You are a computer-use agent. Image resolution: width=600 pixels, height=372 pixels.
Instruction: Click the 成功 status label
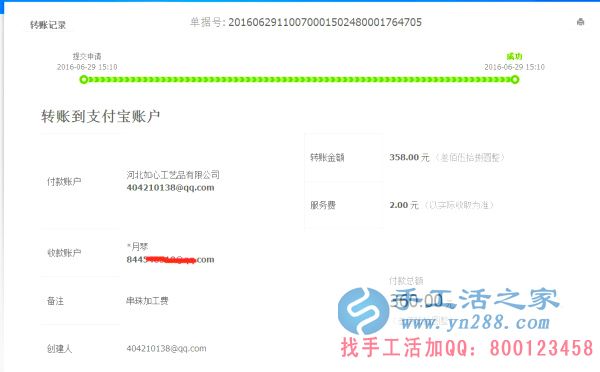tap(514, 57)
